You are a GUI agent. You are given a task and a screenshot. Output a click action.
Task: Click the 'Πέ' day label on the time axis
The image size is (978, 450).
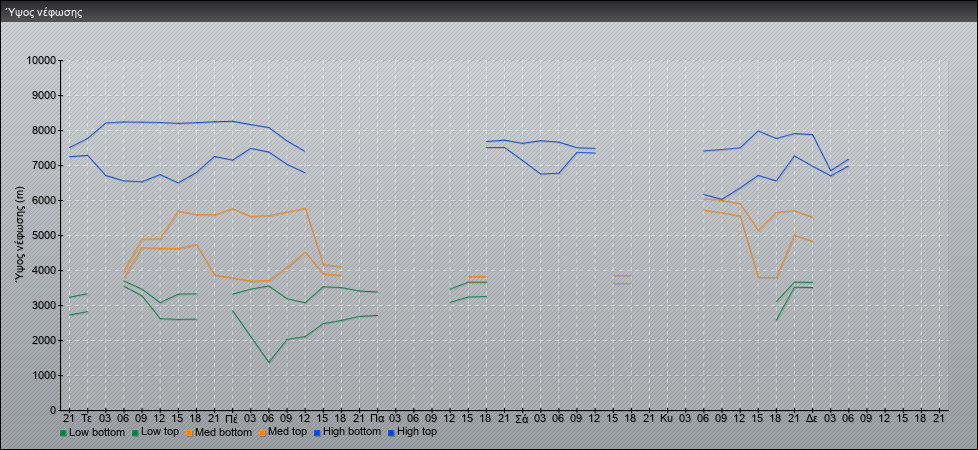pos(231,418)
